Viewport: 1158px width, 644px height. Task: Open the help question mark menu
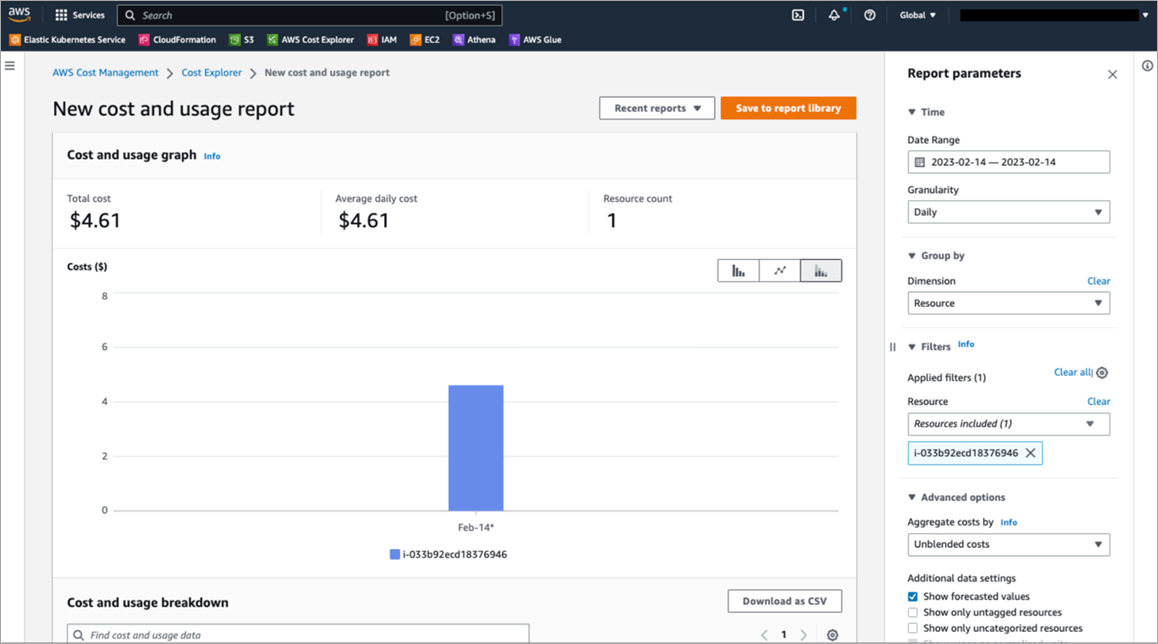click(x=870, y=15)
